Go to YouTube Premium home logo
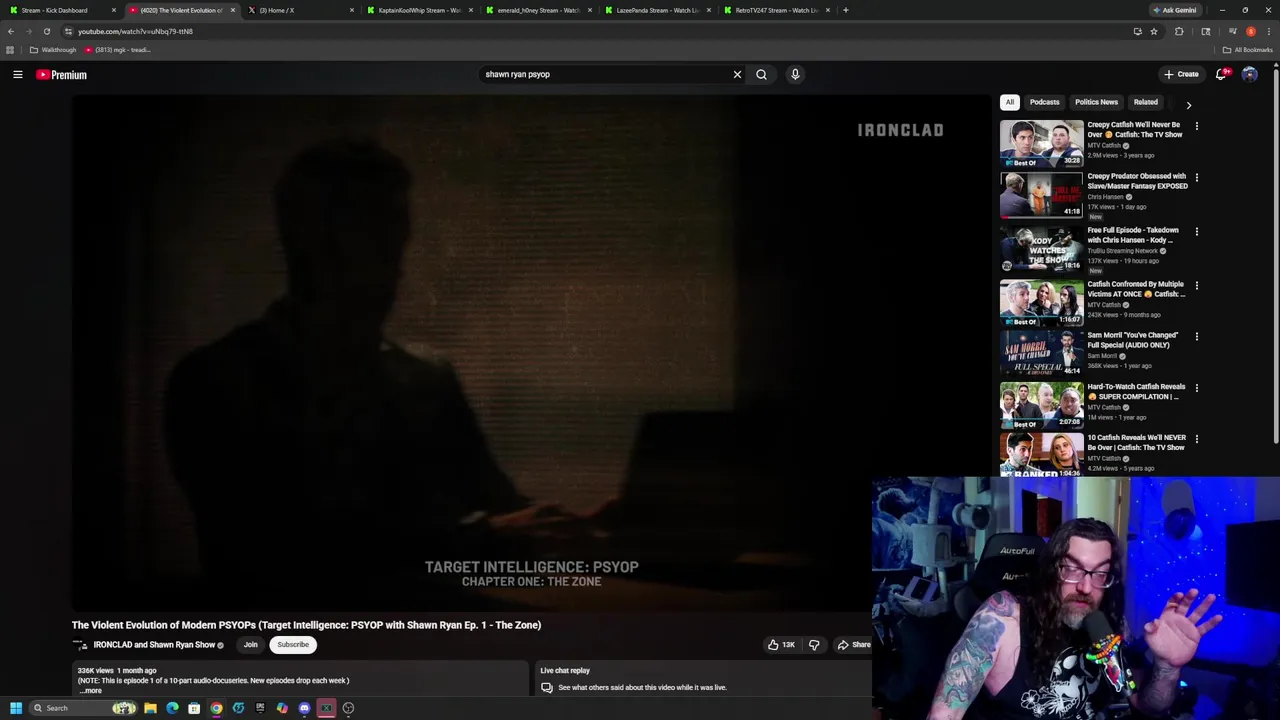The height and width of the screenshot is (720, 1280). 62,74
